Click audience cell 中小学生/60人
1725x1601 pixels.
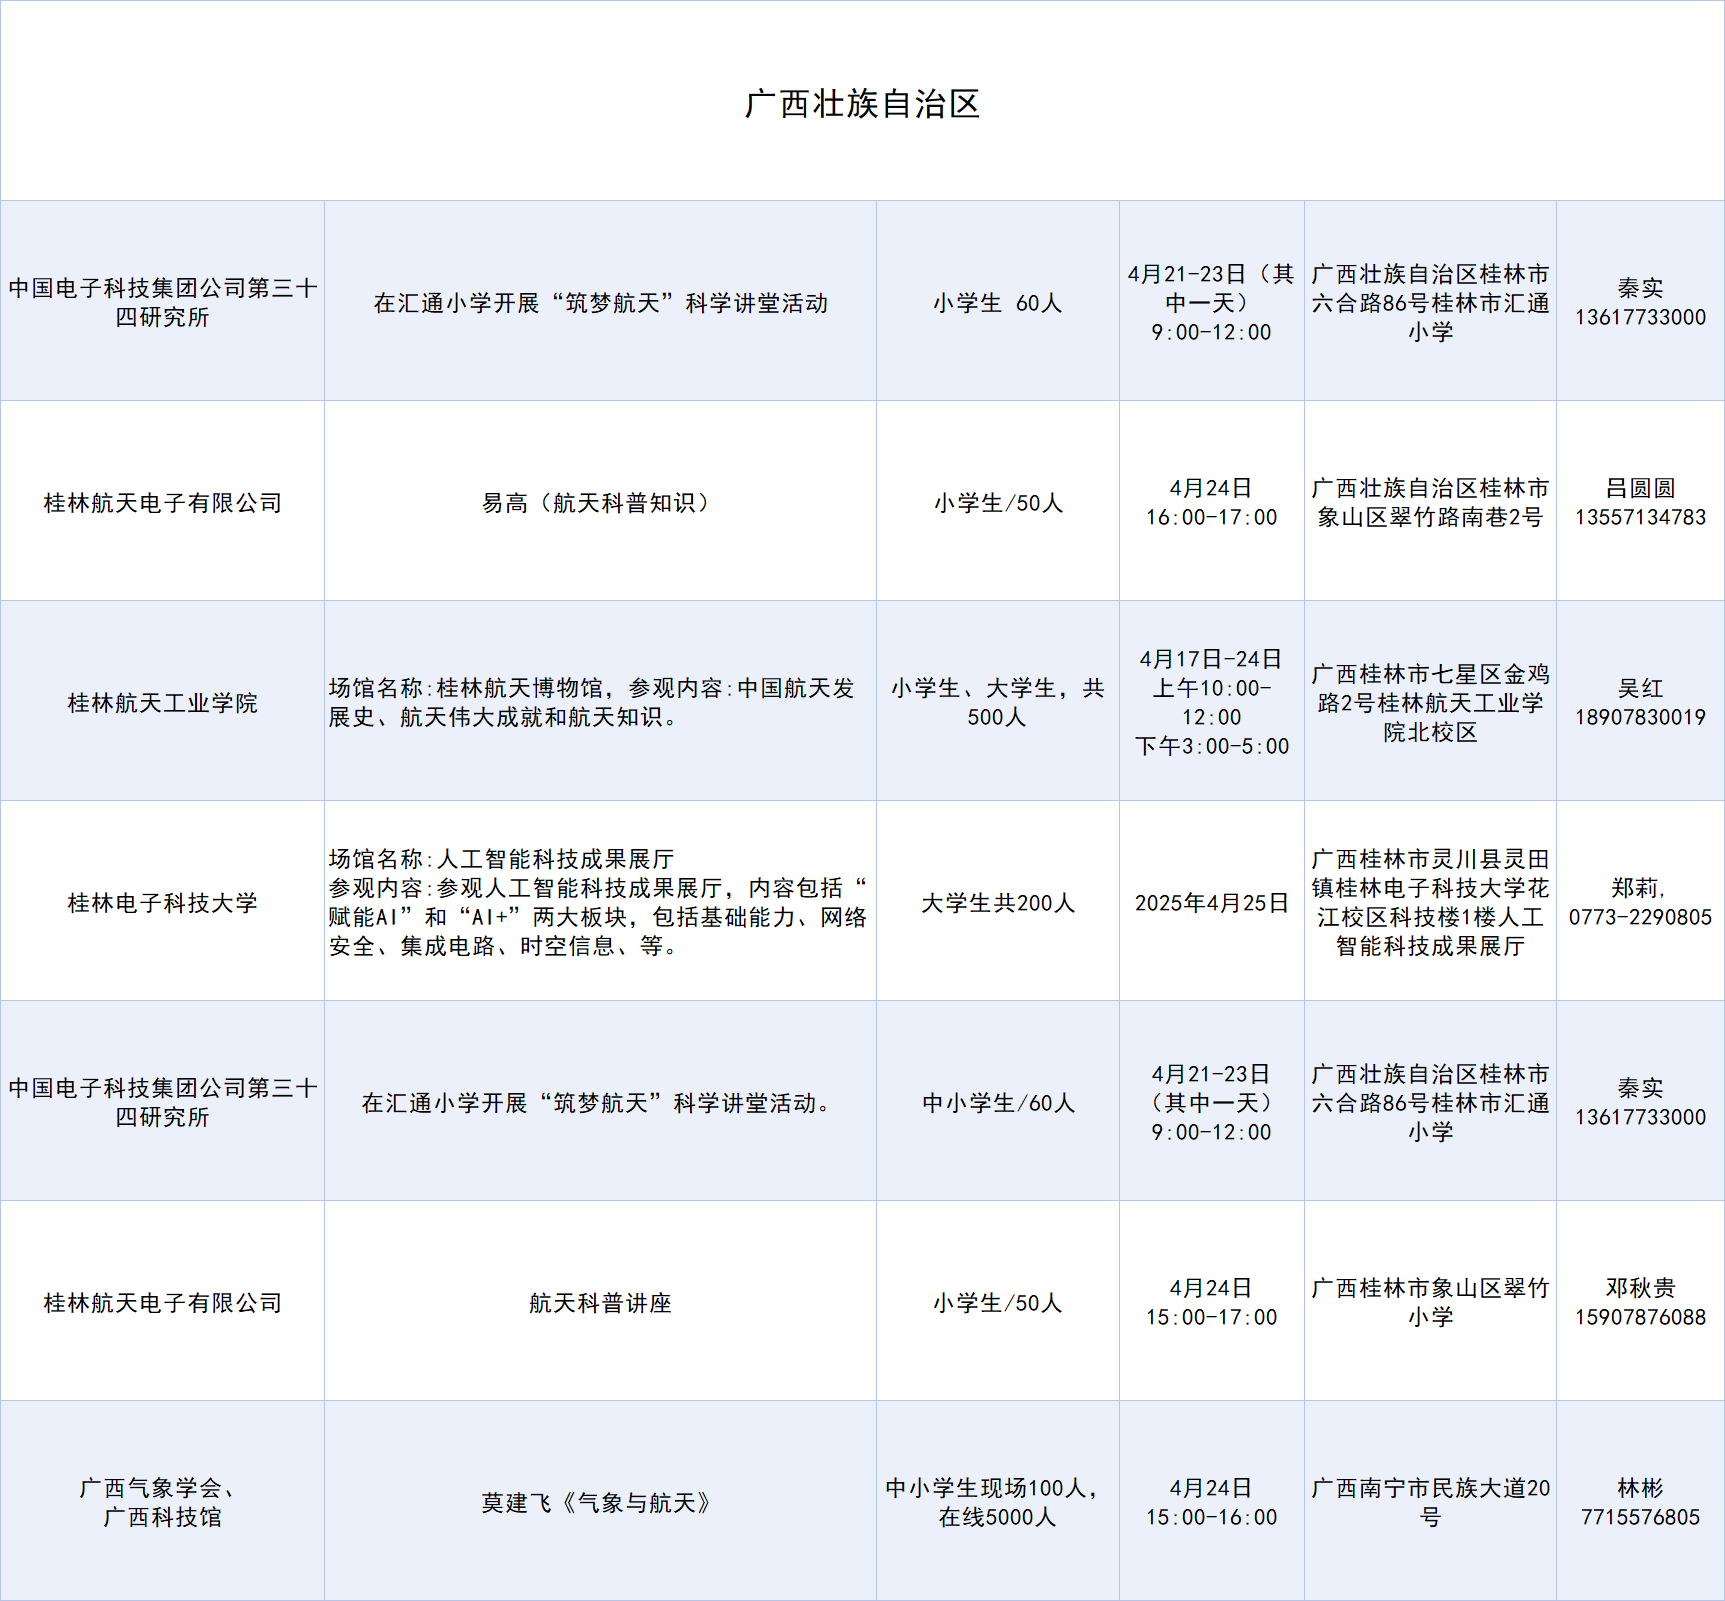coord(998,1101)
